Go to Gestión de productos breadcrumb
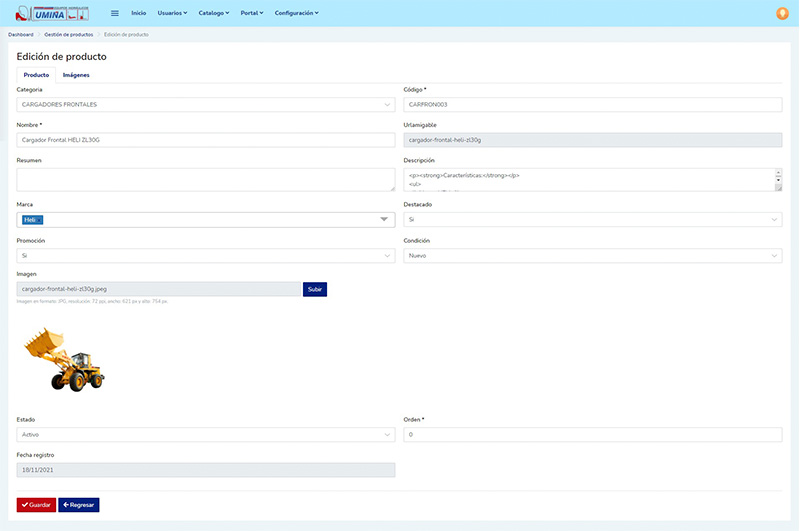 pos(68,35)
